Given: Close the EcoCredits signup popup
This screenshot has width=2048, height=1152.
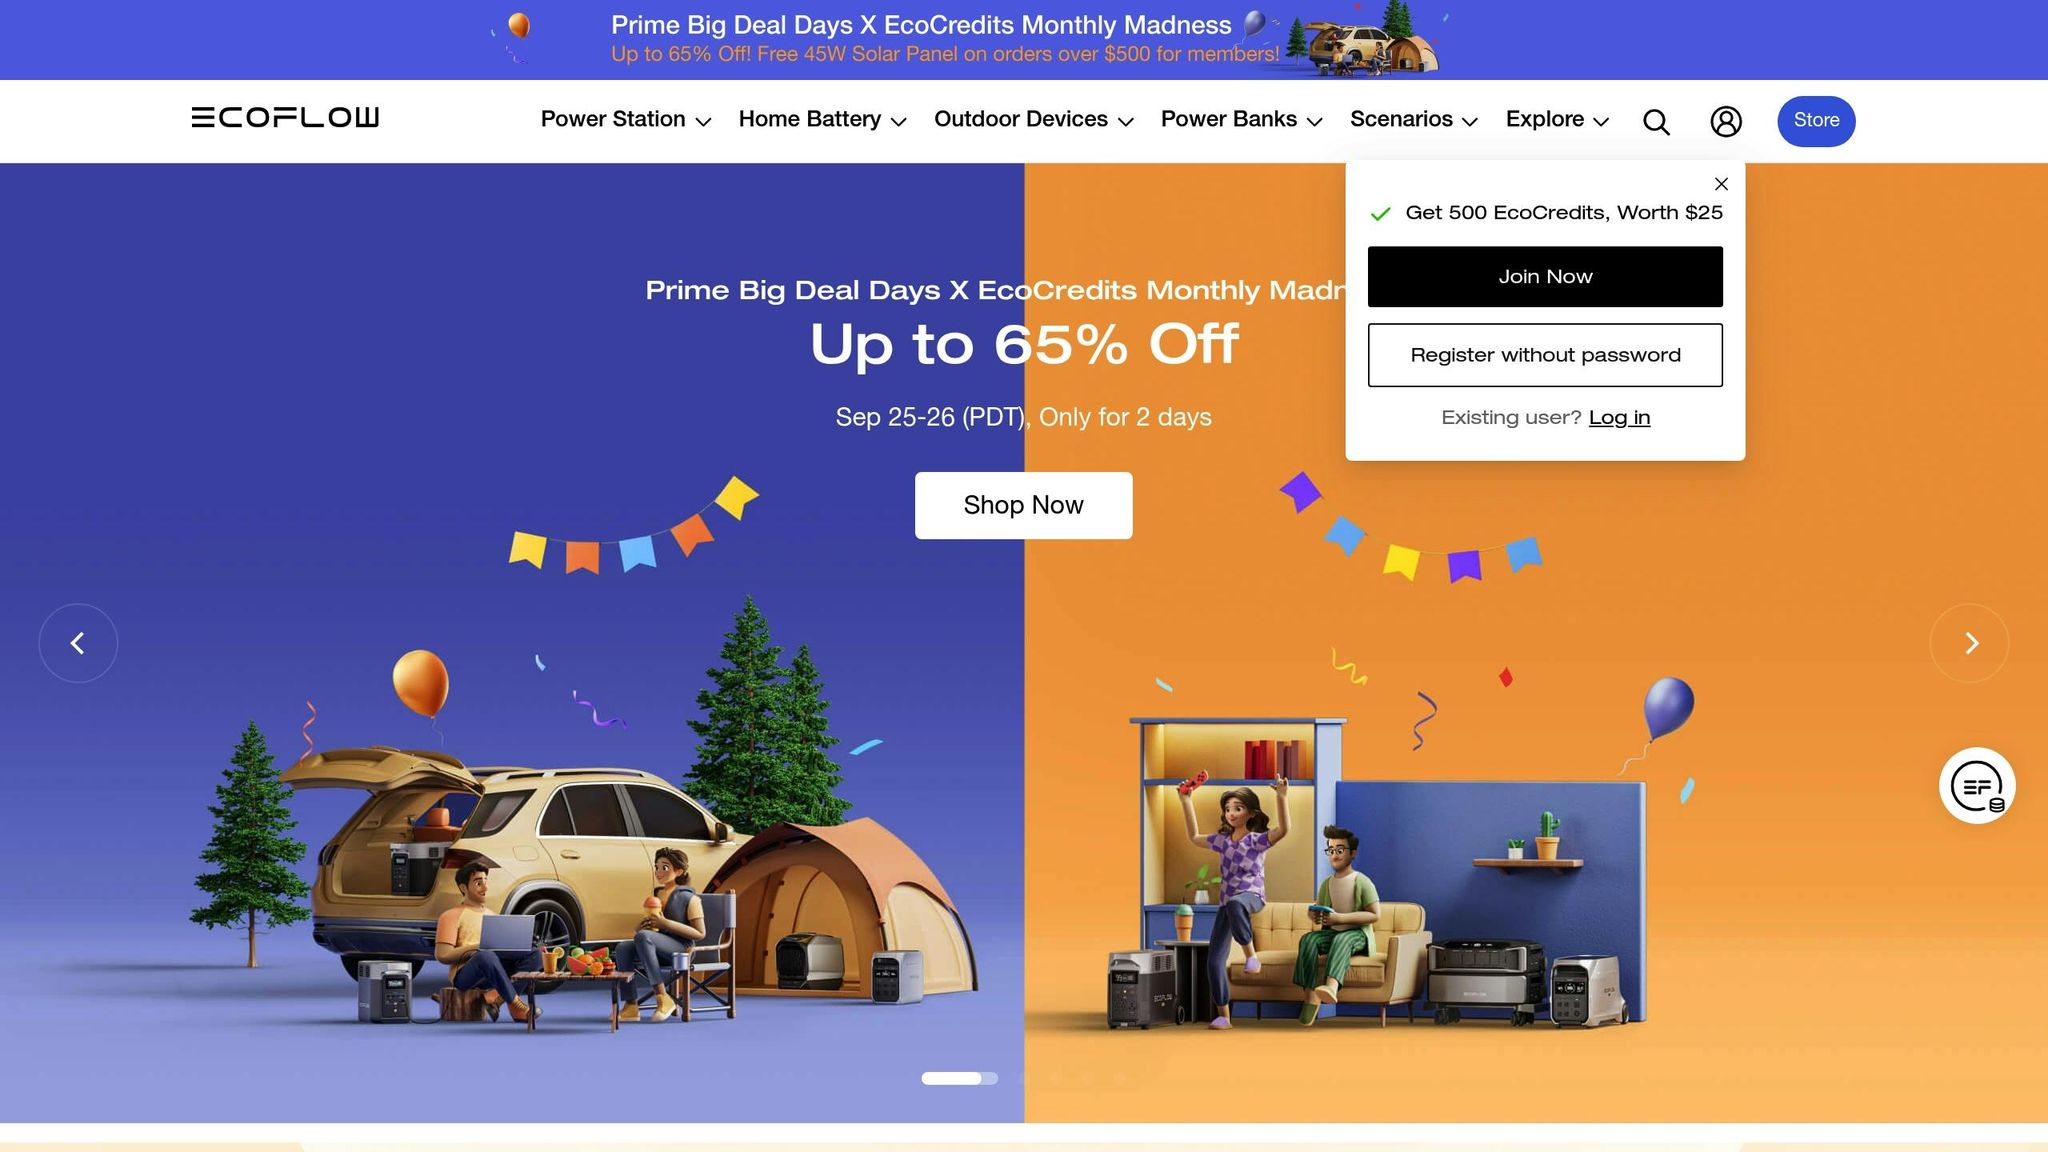Looking at the screenshot, I should click(1721, 184).
